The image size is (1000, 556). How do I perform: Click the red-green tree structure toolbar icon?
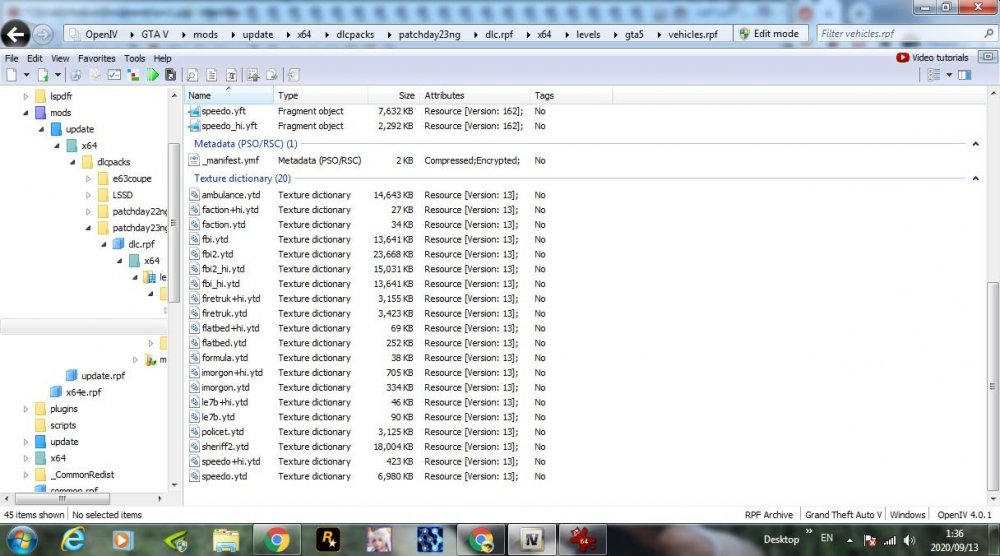point(133,75)
